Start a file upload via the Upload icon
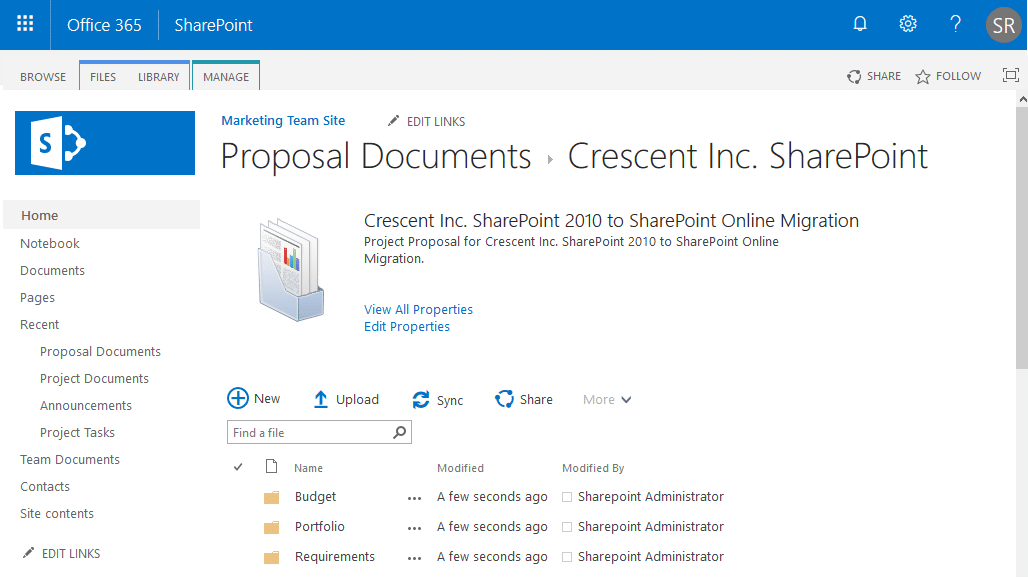Viewport: 1028px width, 577px height. [x=321, y=398]
